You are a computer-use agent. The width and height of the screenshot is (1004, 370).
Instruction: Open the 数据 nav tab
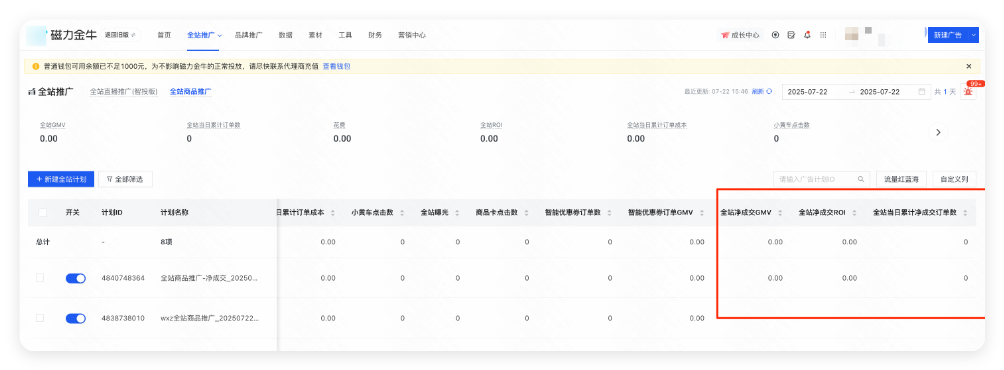tap(286, 35)
